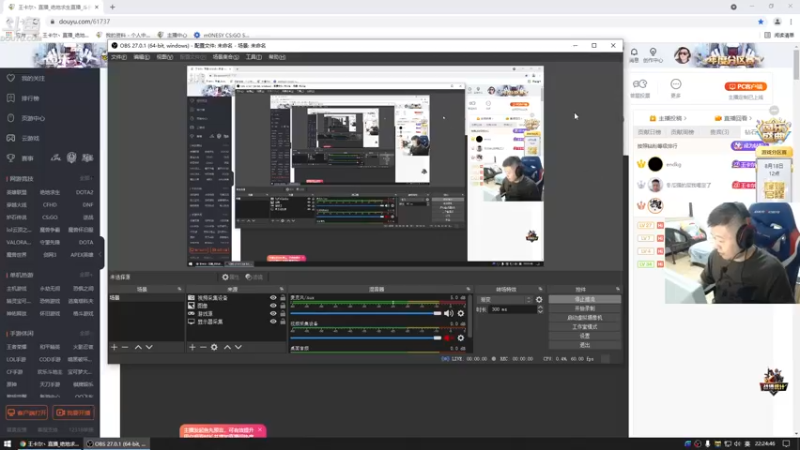Move scene up with the up arrow
Image resolution: width=800 pixels, height=450 pixels.
point(138,347)
